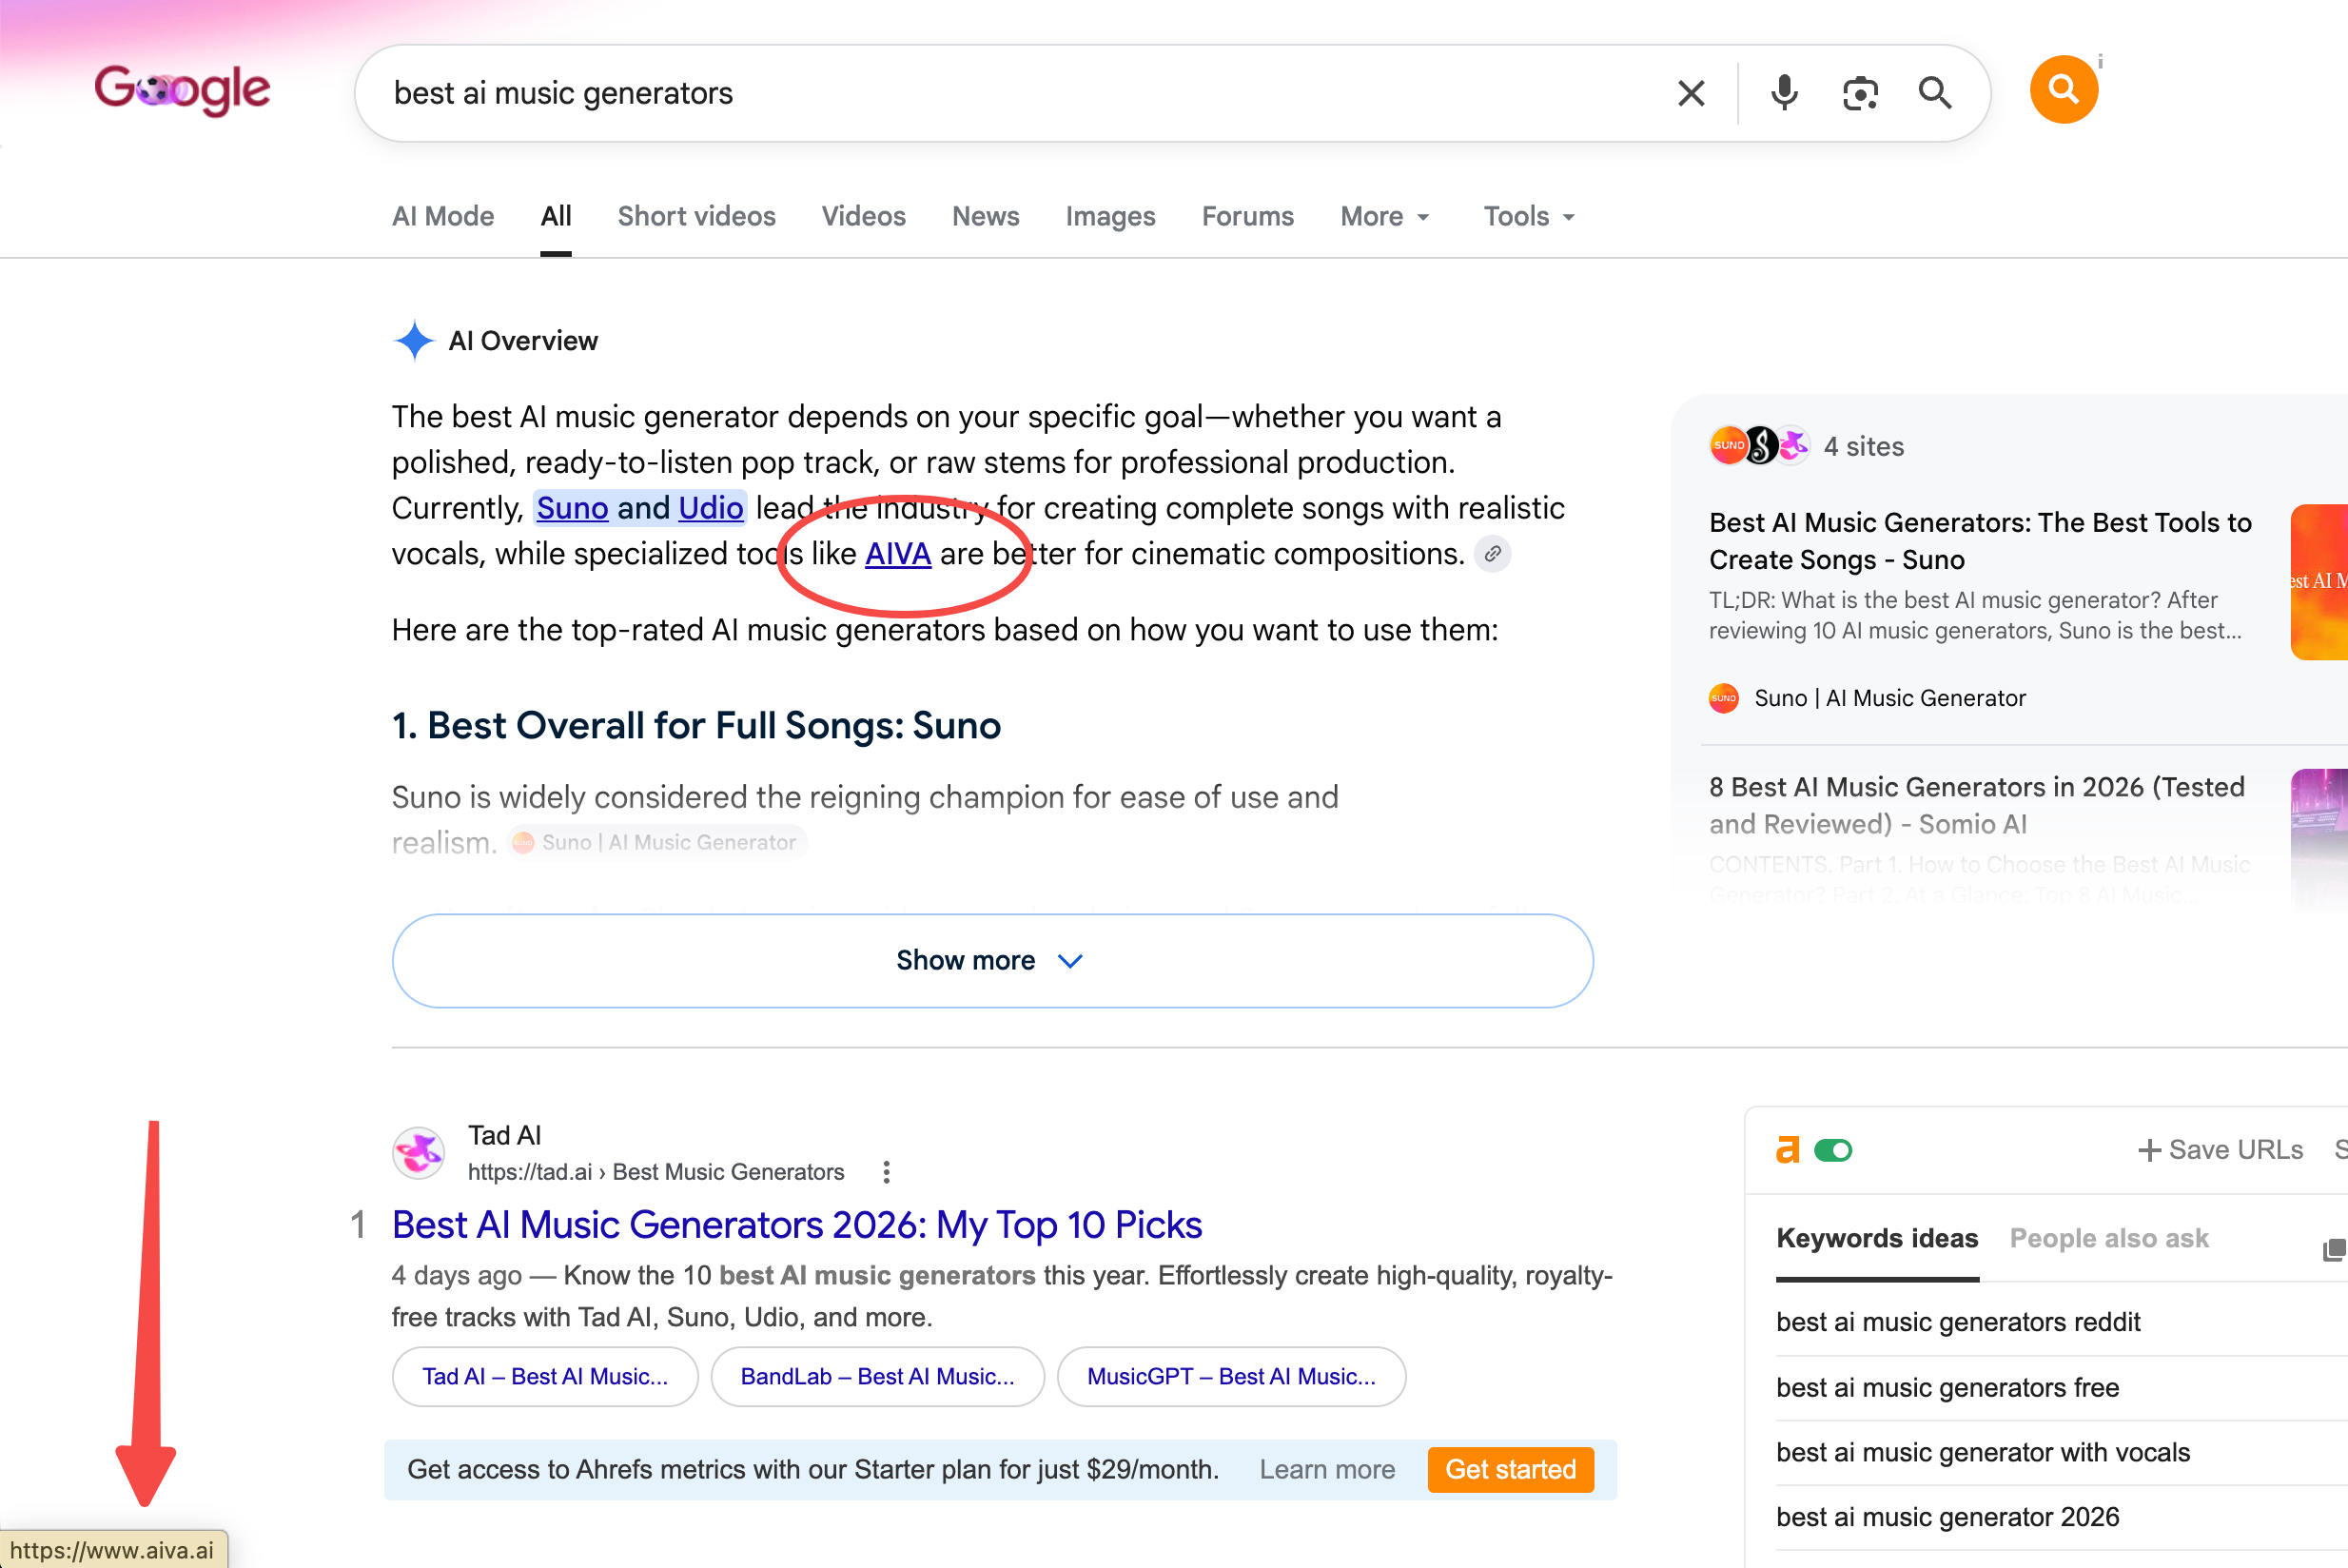Open the Tools dropdown
Screen dimensions: 2348x1568
(1529, 216)
